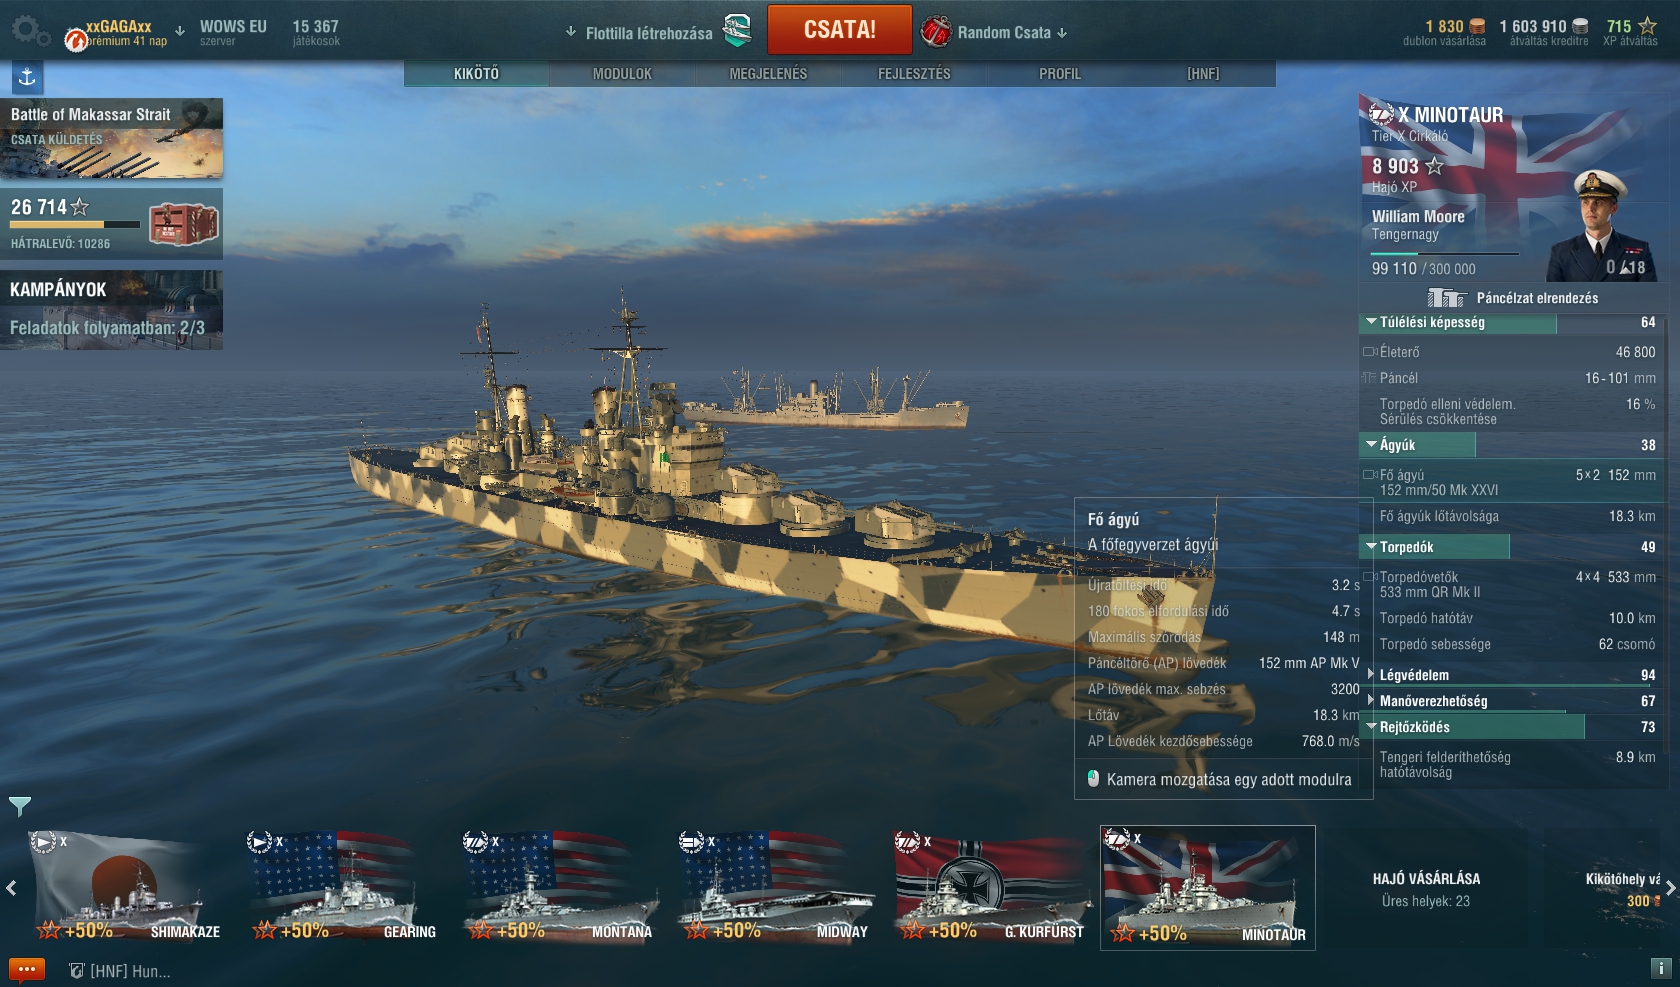Click the supply container crate icon
This screenshot has width=1680, height=987.
[184, 224]
